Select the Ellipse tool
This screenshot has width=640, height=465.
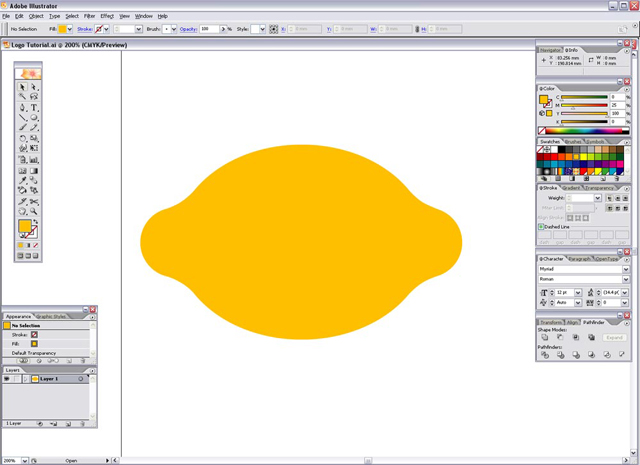pyautogui.click(x=34, y=118)
